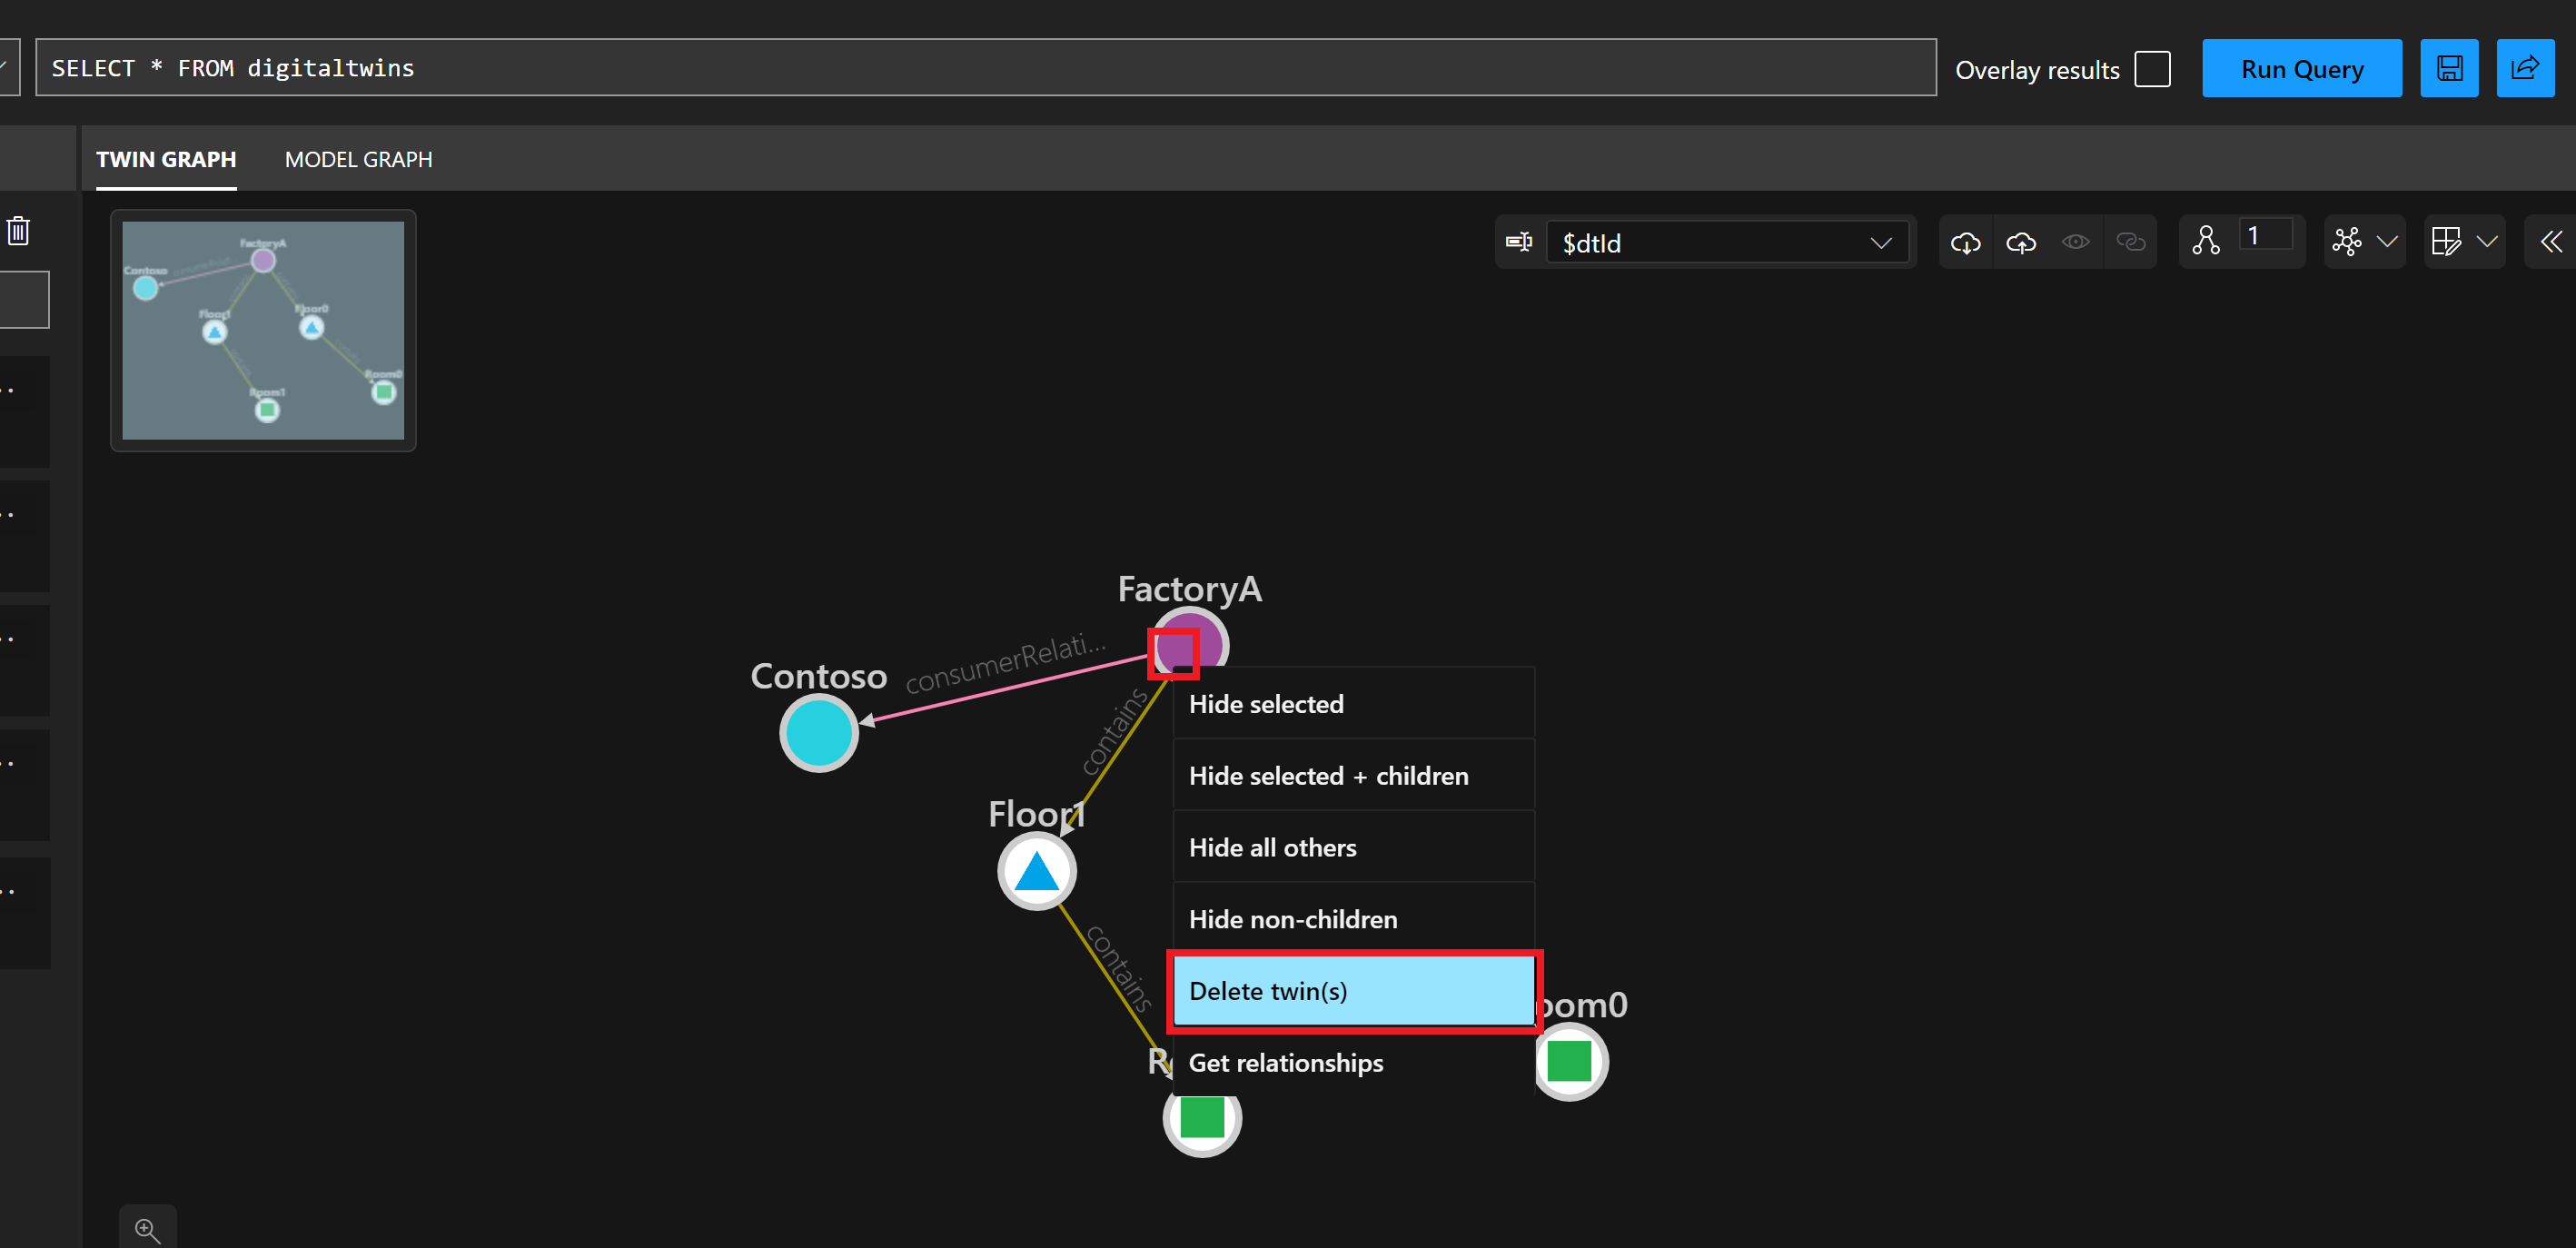Toggle the link relationships icon
This screenshot has width=2576, height=1248.
click(x=2130, y=243)
